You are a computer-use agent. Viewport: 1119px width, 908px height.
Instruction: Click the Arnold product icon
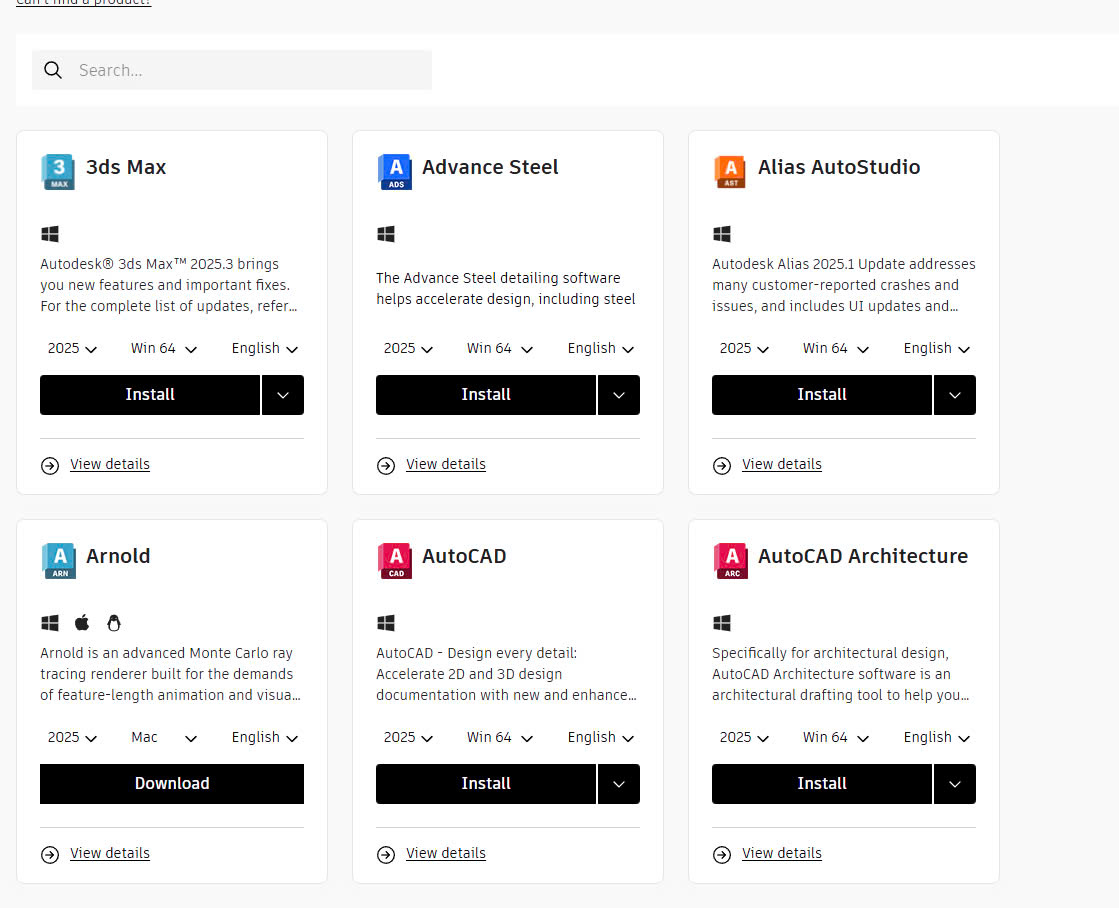tap(59, 560)
